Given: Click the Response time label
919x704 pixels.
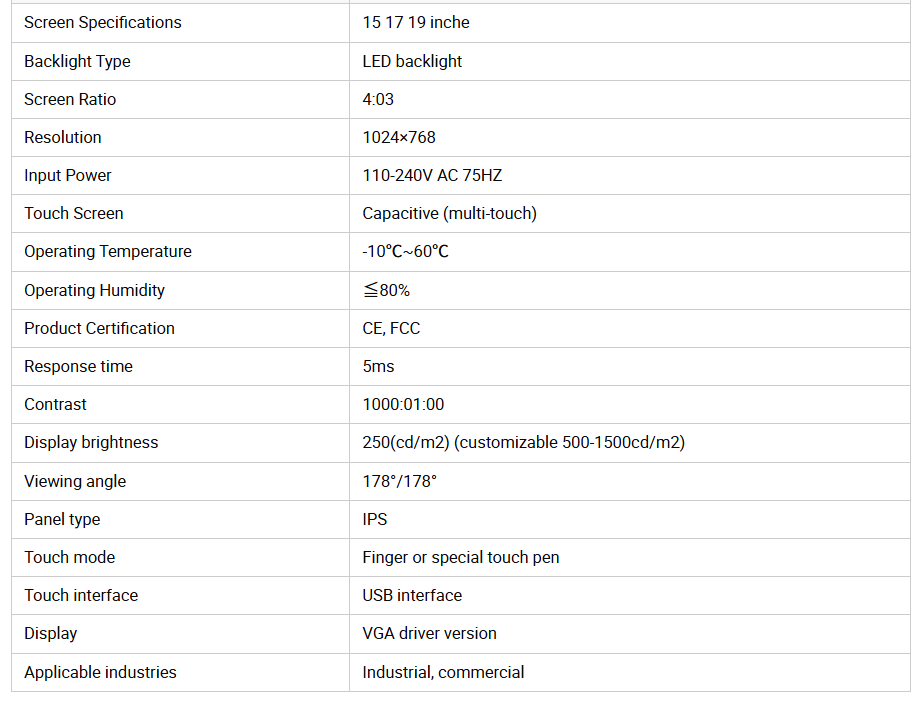Looking at the screenshot, I should 78,366.
